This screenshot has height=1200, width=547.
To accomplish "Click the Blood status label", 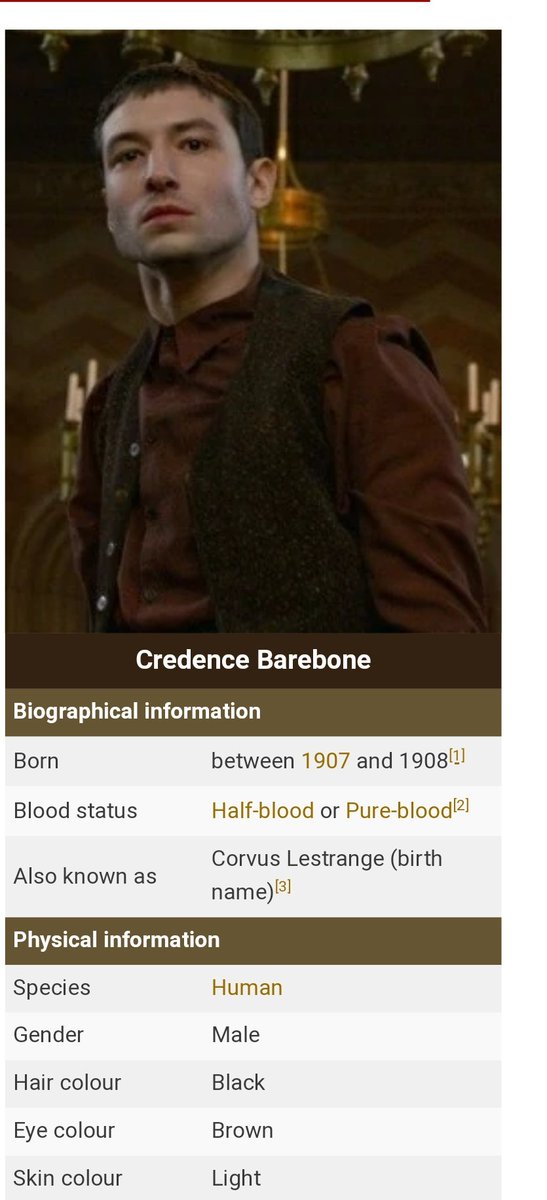I will [x=75, y=811].
